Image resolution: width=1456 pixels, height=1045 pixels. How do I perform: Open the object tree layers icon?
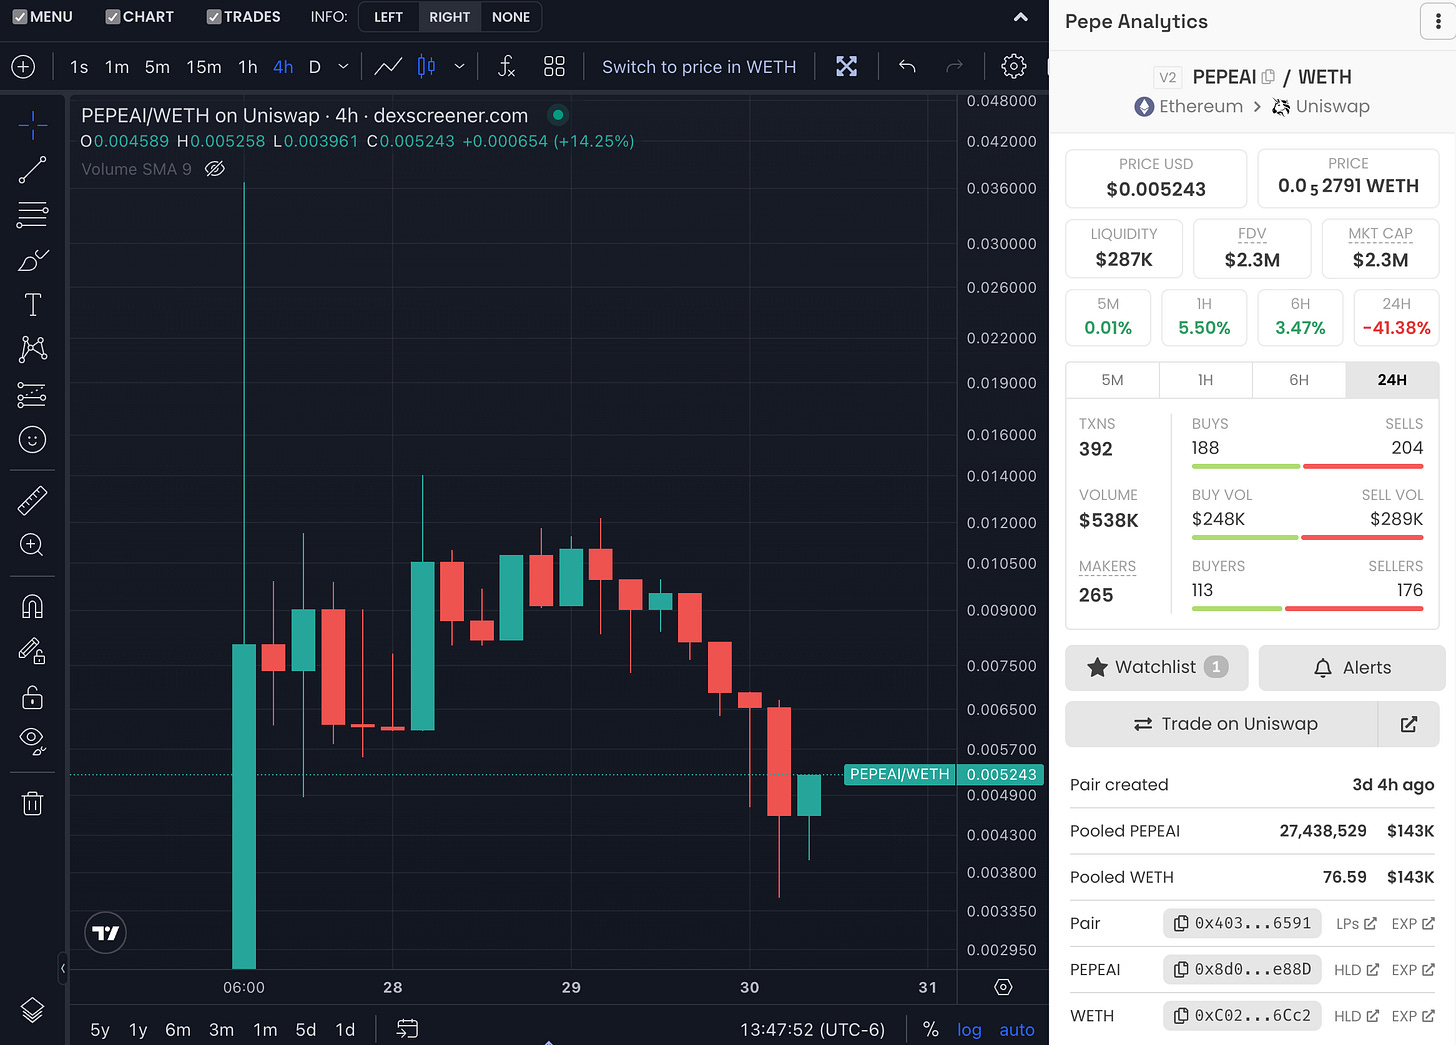point(32,1010)
